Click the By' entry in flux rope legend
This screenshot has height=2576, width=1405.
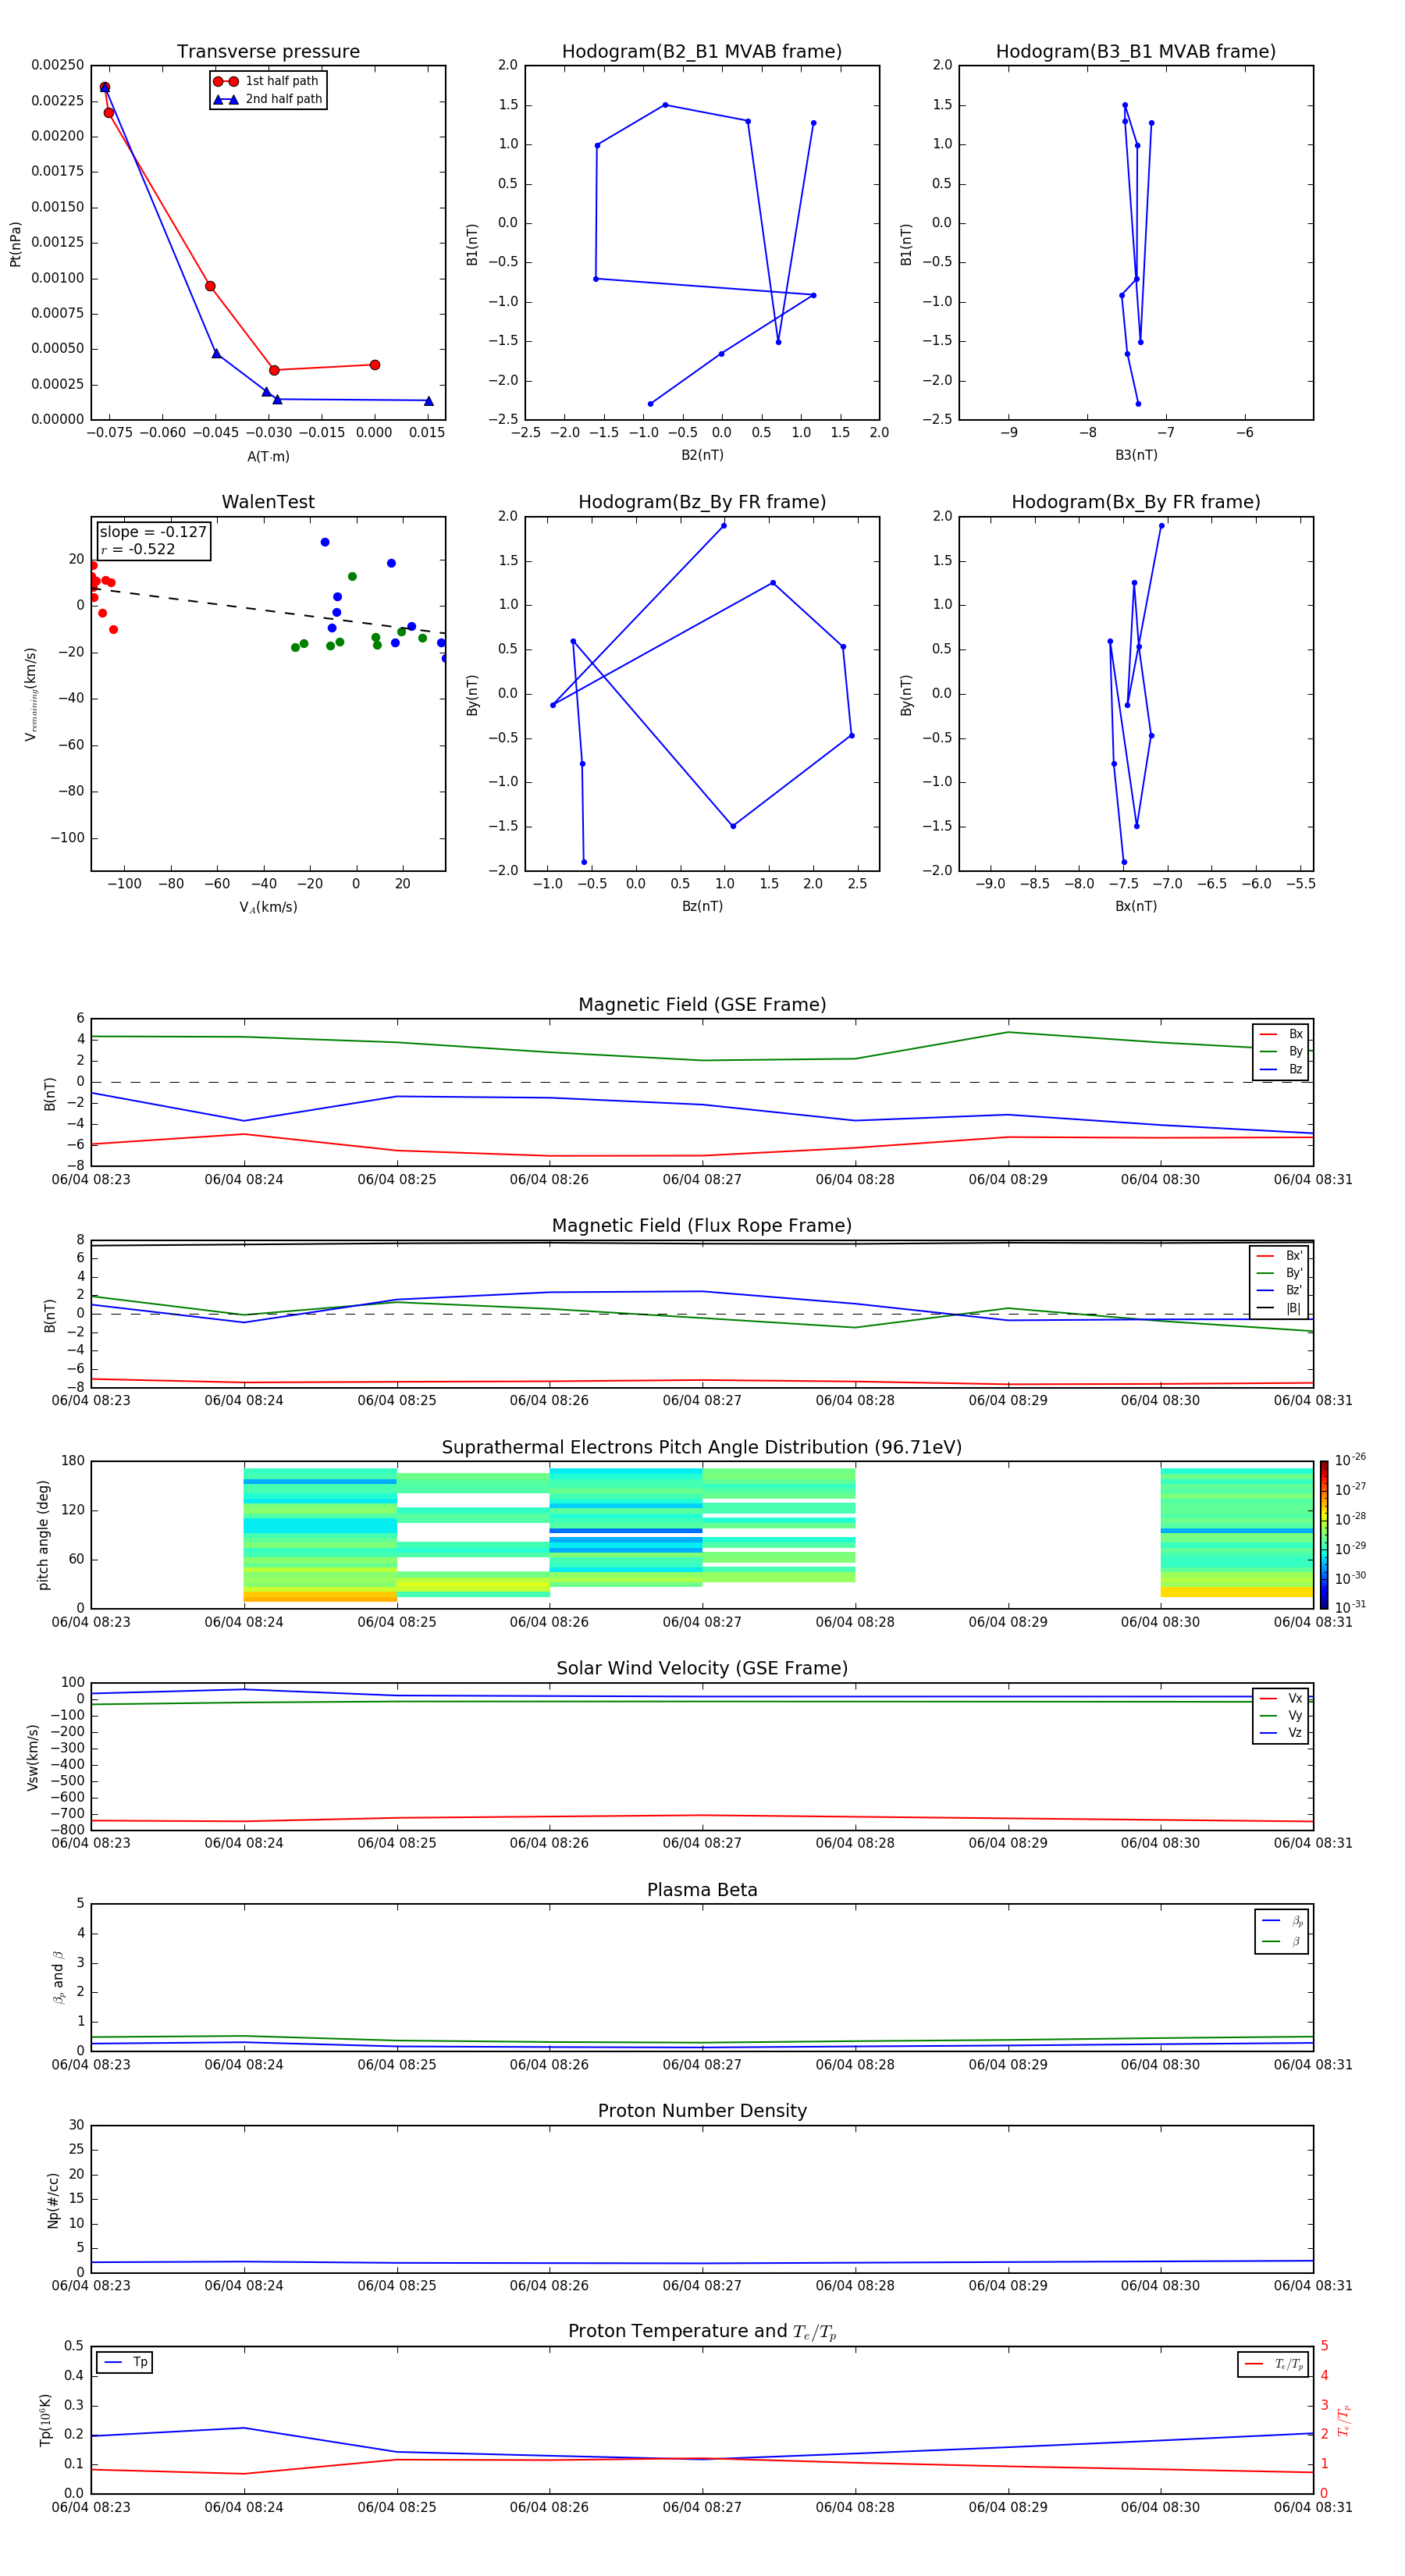pyautogui.click(x=1279, y=1273)
